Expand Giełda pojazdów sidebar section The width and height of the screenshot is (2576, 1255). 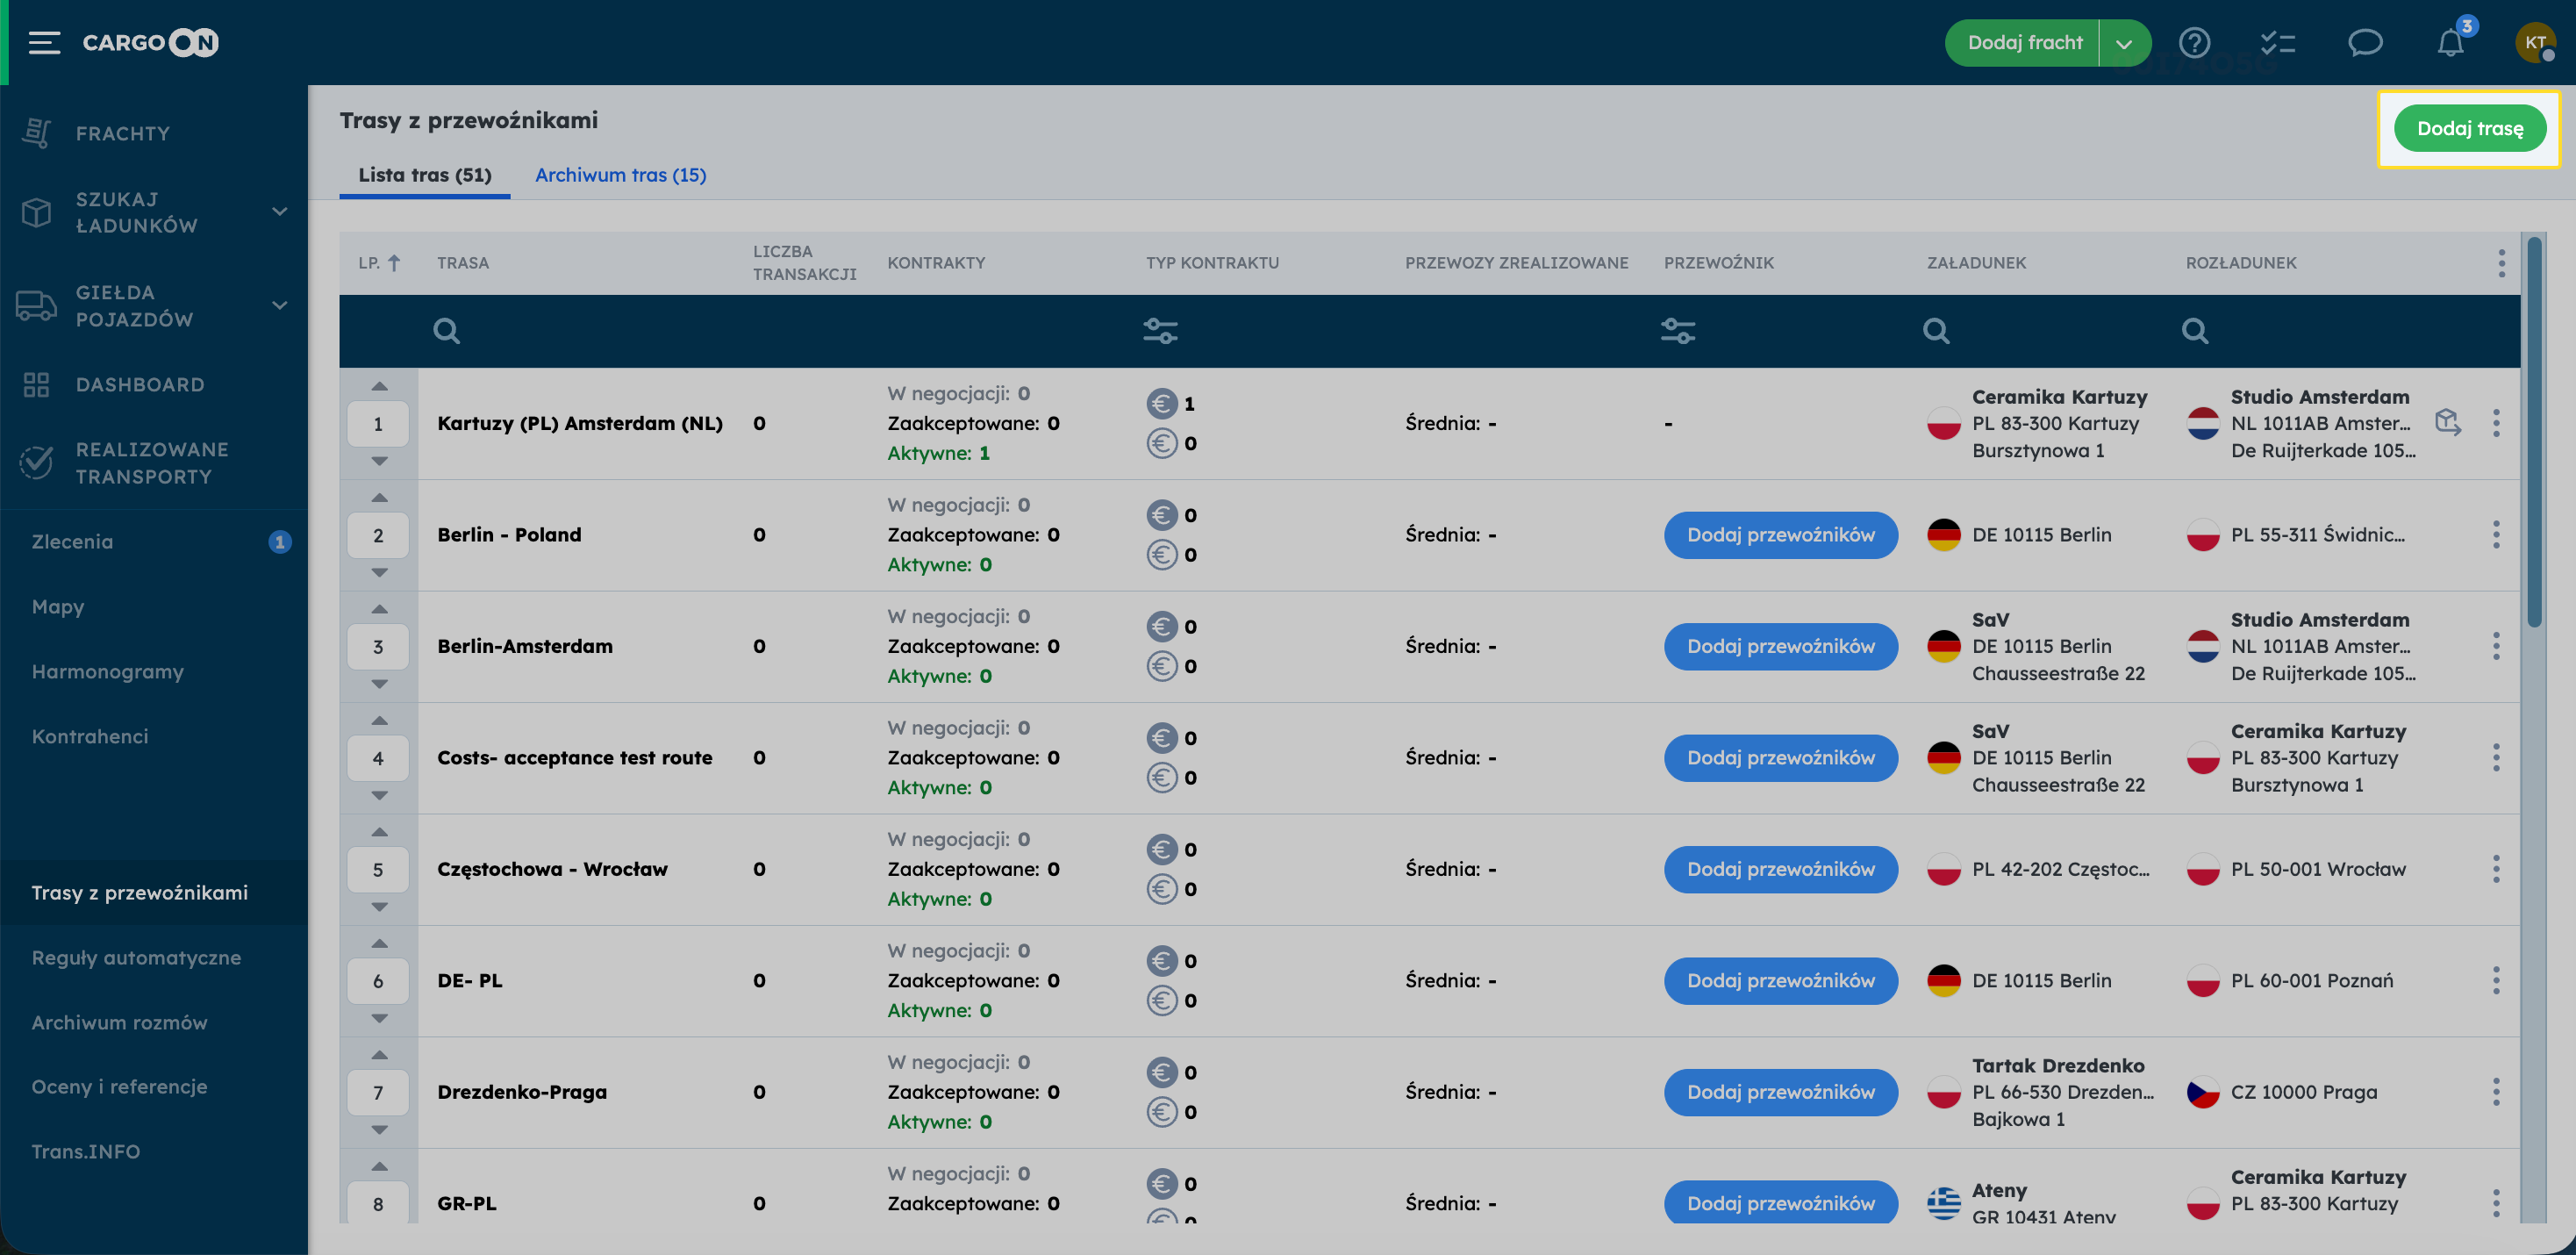(280, 306)
